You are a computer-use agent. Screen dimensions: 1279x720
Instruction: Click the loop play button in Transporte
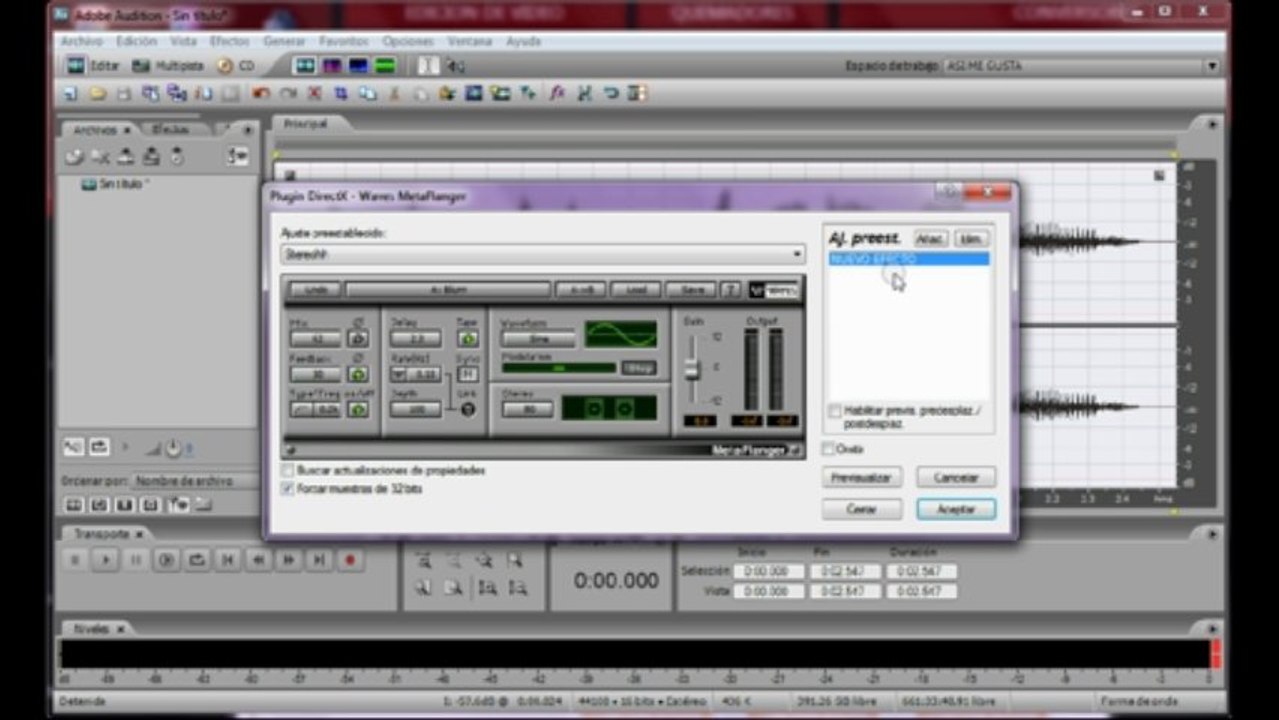(197, 560)
